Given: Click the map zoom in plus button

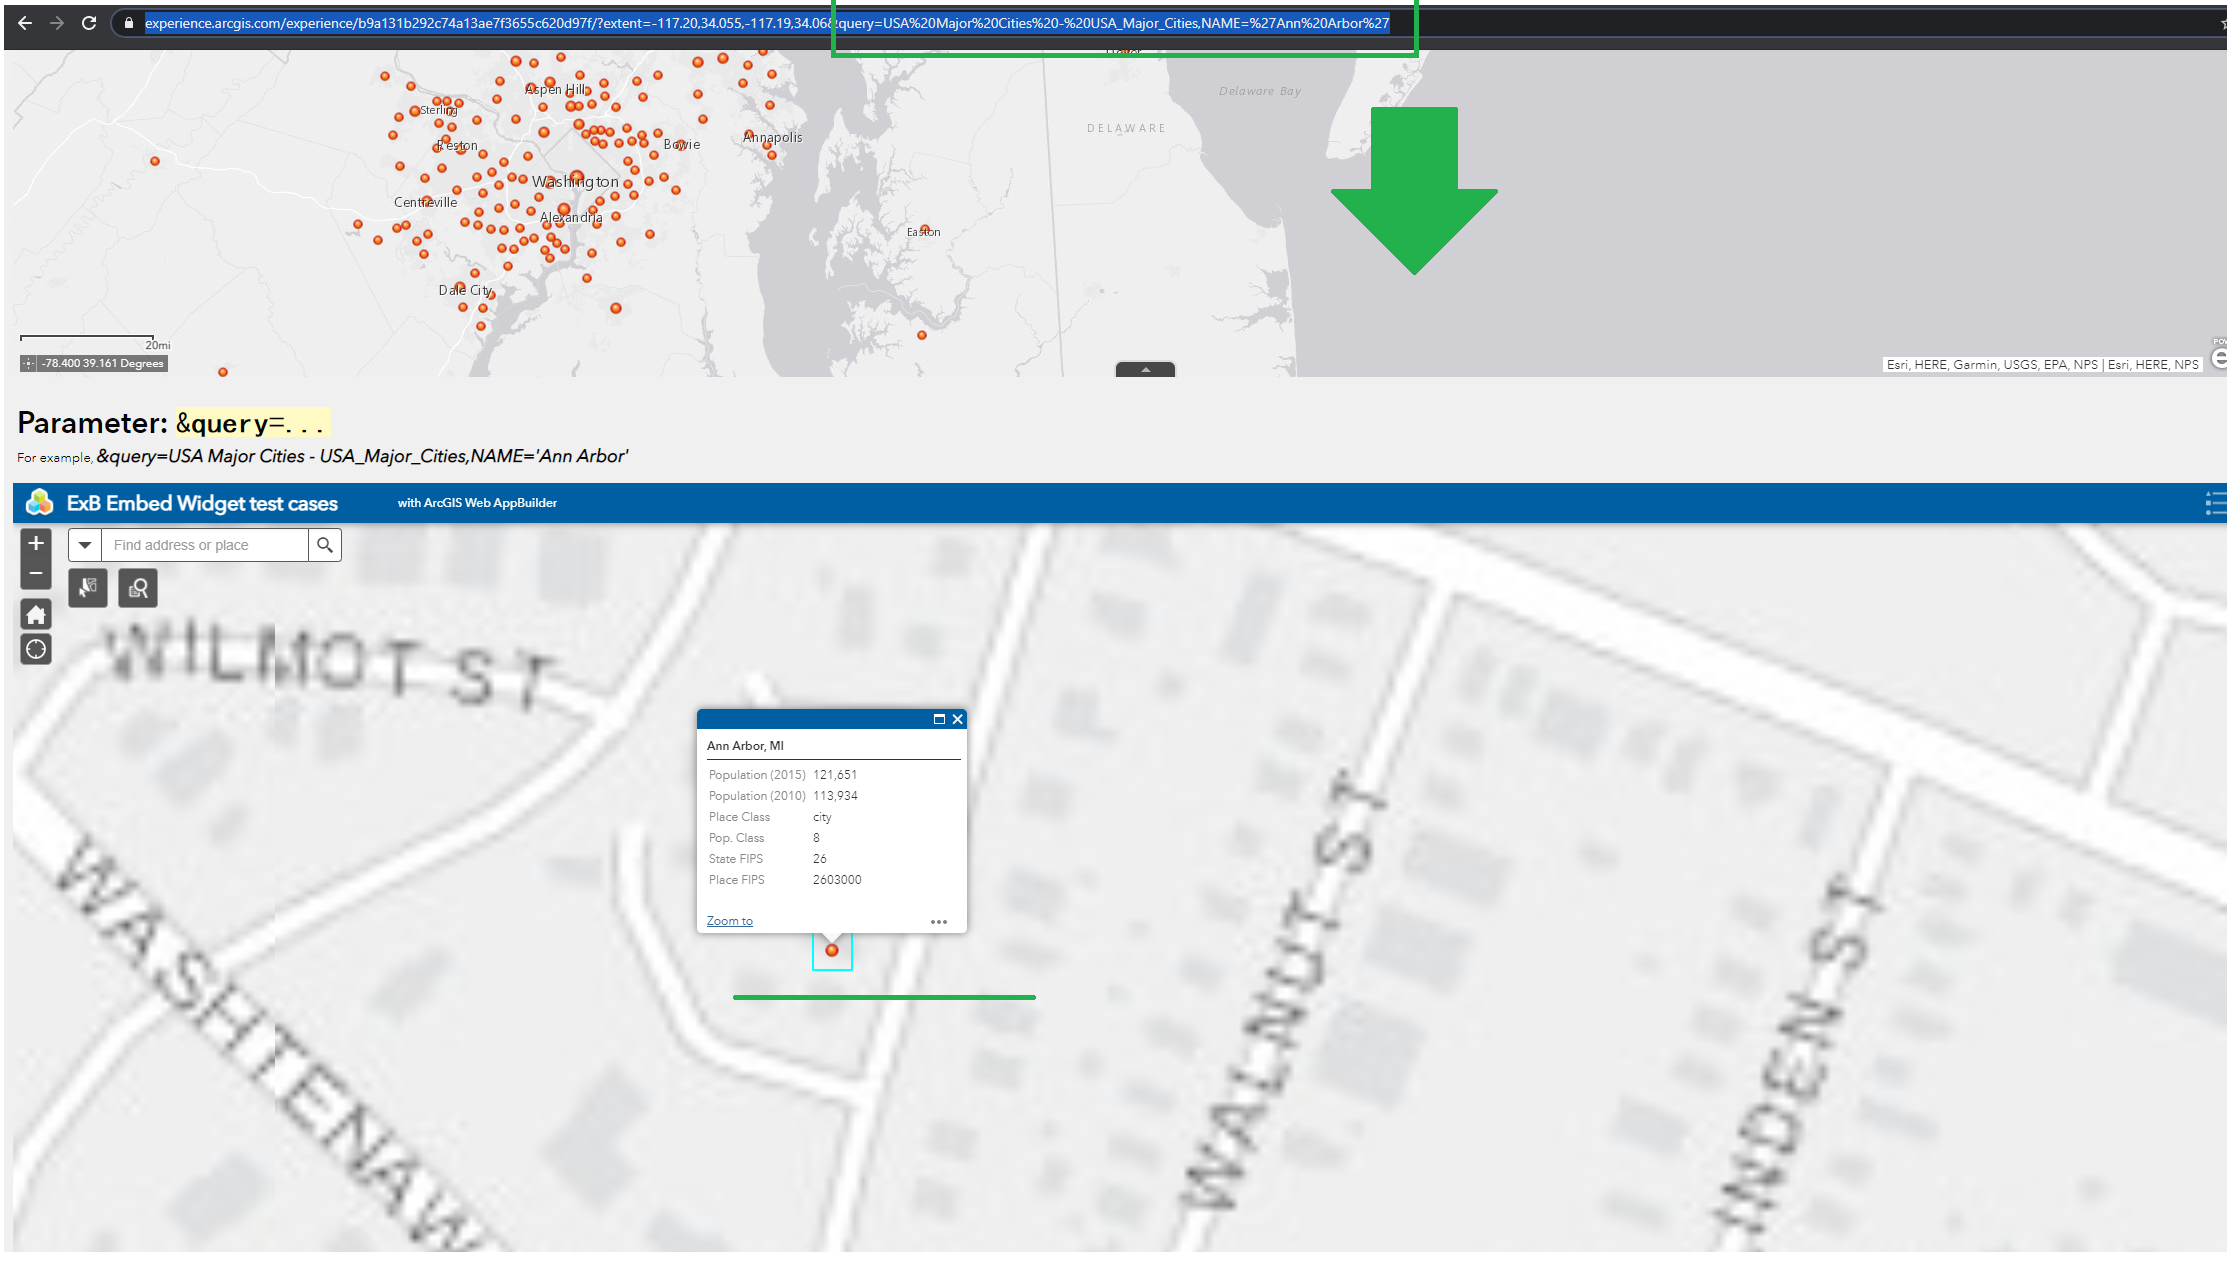Looking at the screenshot, I should click(x=36, y=543).
